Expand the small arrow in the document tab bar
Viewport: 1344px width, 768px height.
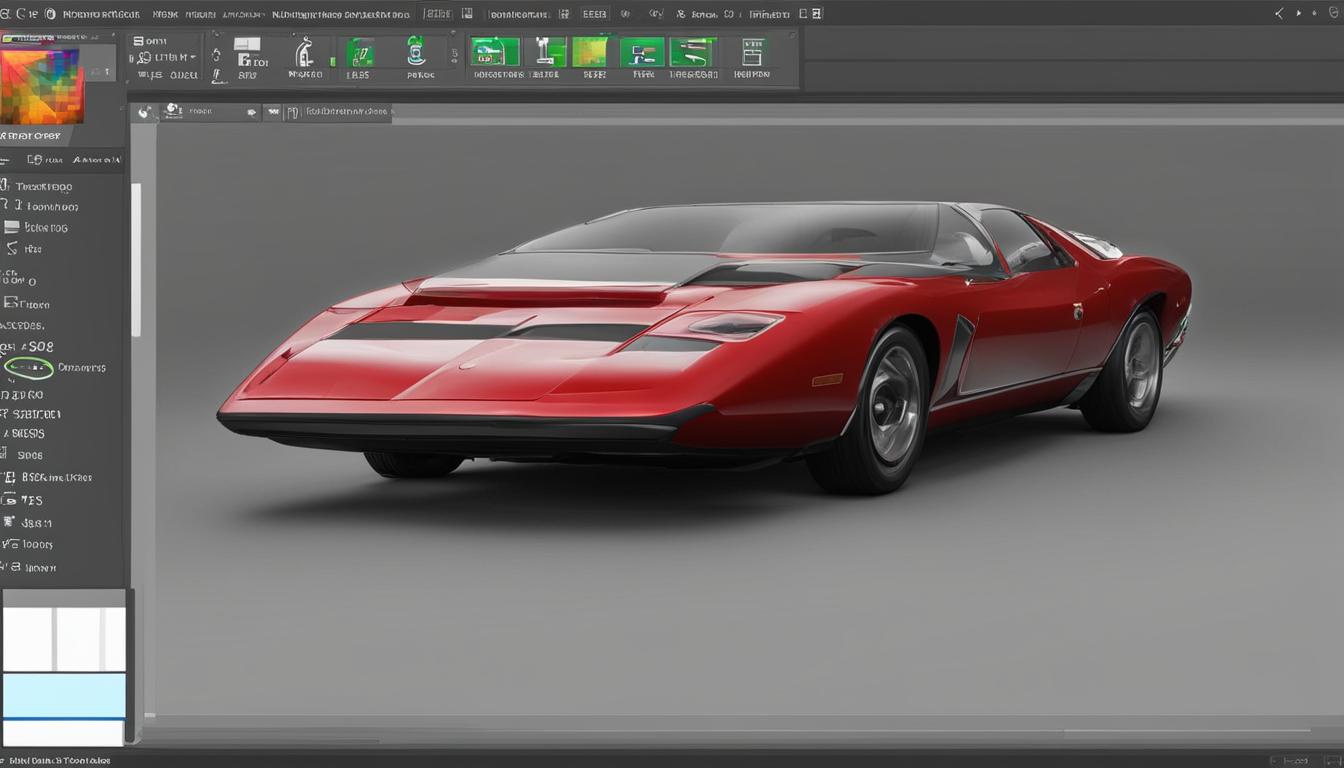click(252, 113)
